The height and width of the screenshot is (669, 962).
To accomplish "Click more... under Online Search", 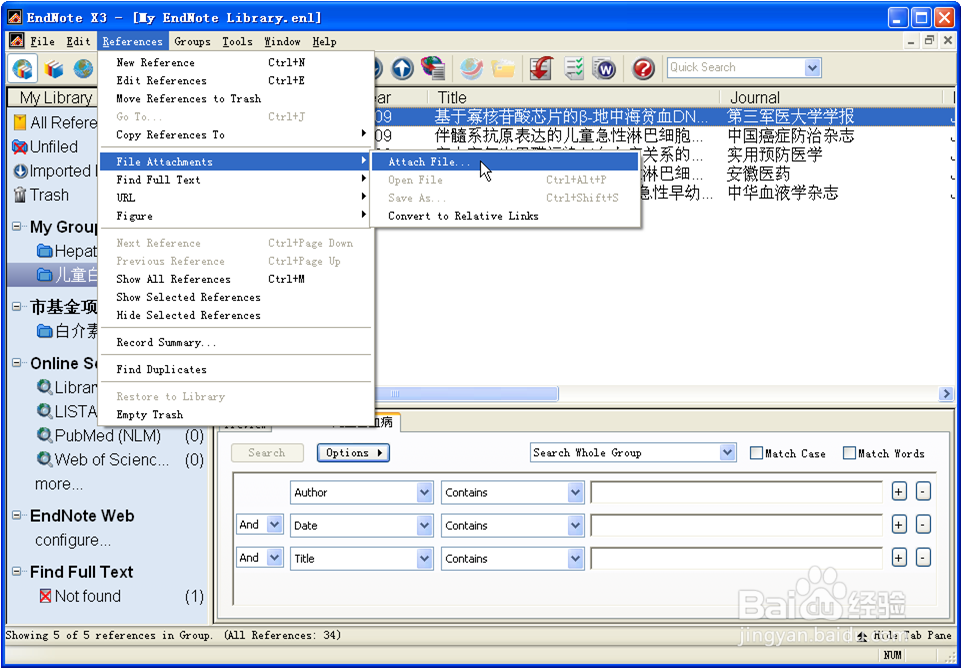I will point(59,484).
